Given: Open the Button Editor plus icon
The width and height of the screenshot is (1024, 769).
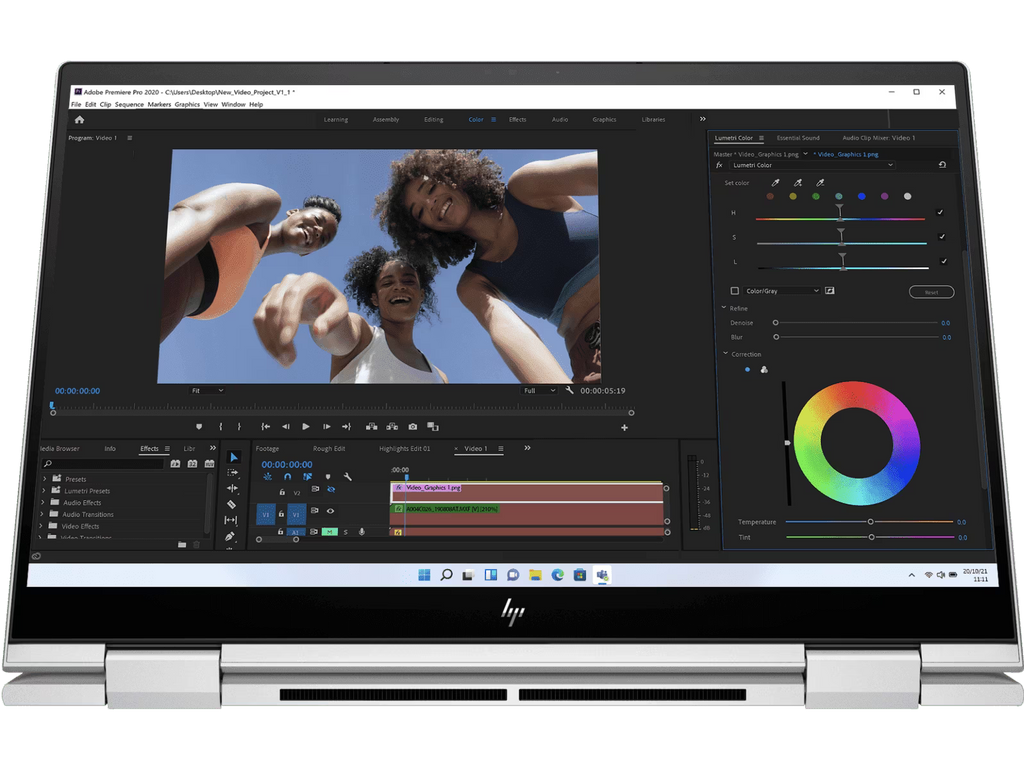Looking at the screenshot, I should point(625,428).
